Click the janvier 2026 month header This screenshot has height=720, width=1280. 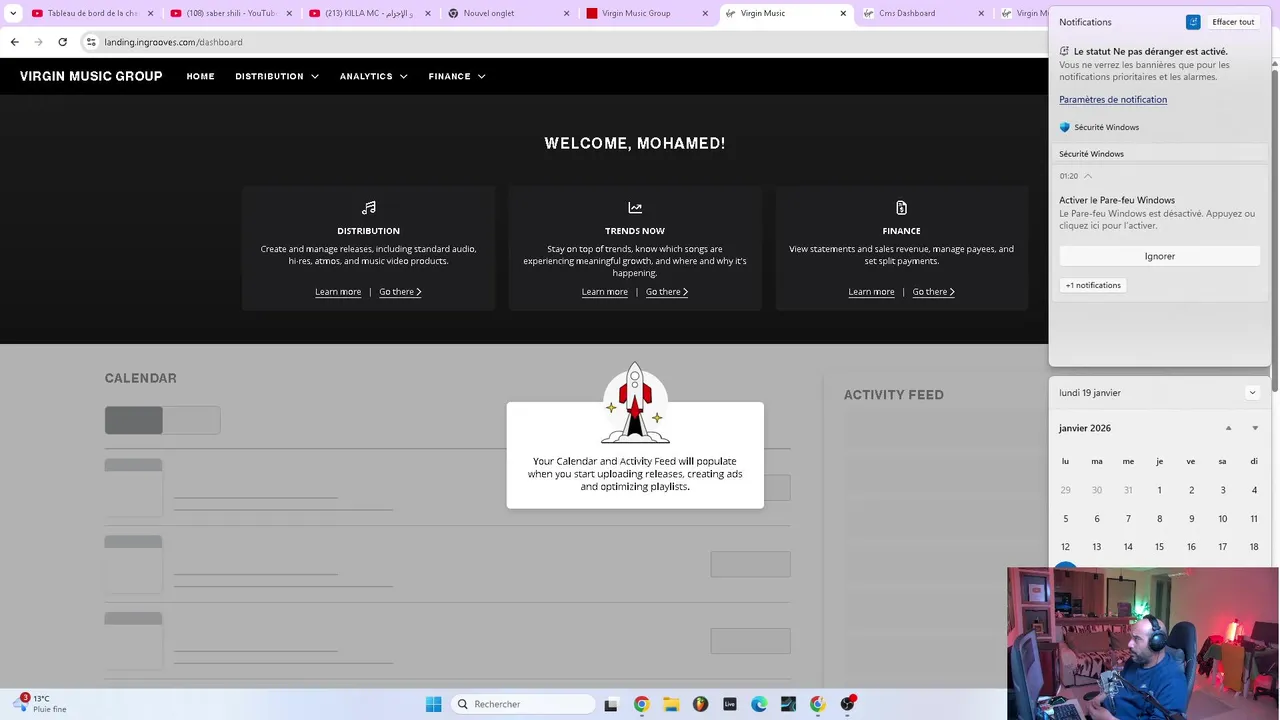click(1085, 428)
